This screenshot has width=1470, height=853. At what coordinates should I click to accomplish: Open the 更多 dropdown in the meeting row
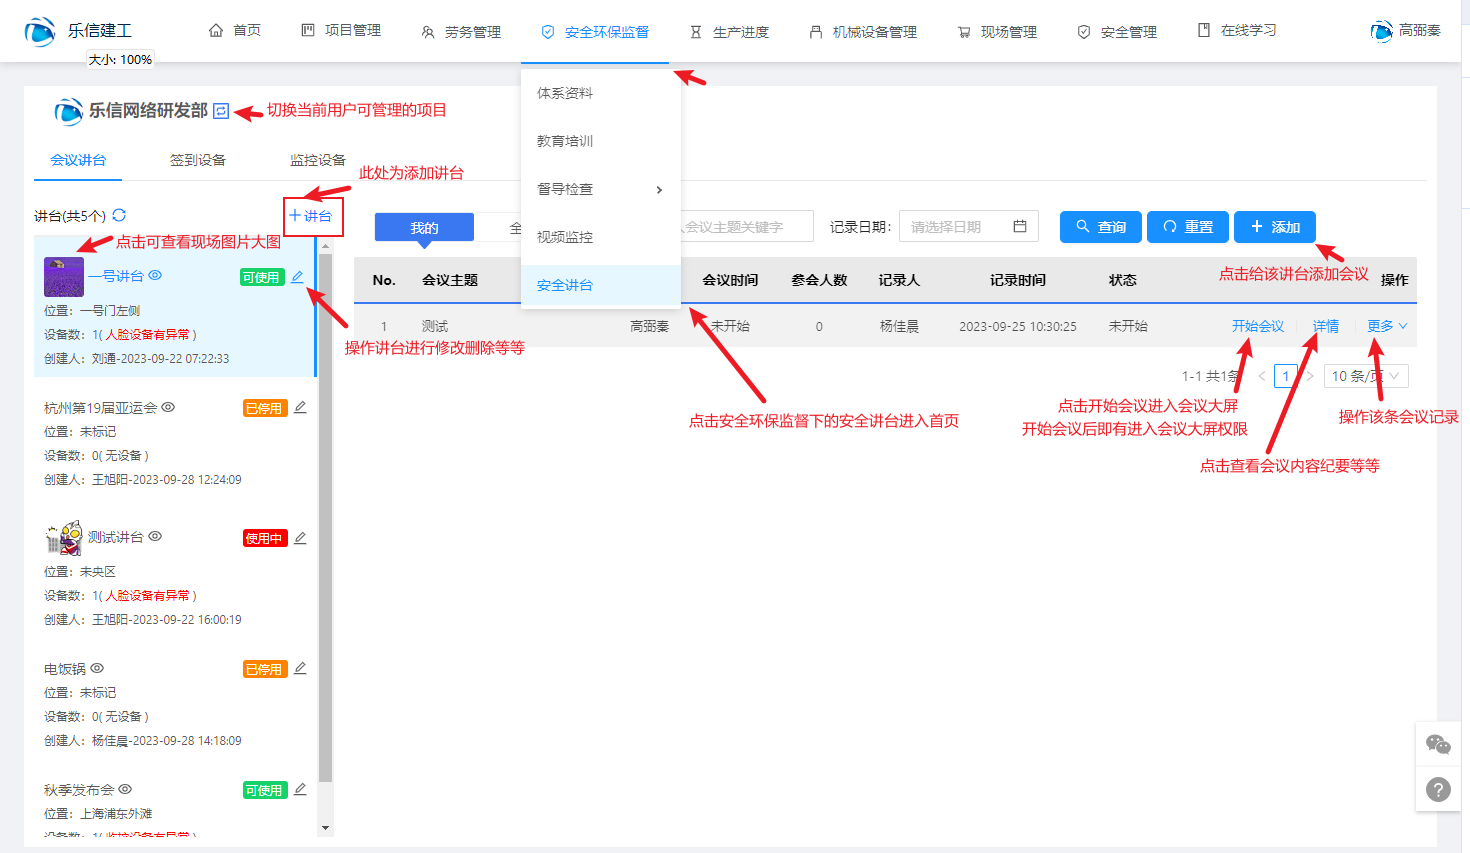coord(1386,326)
